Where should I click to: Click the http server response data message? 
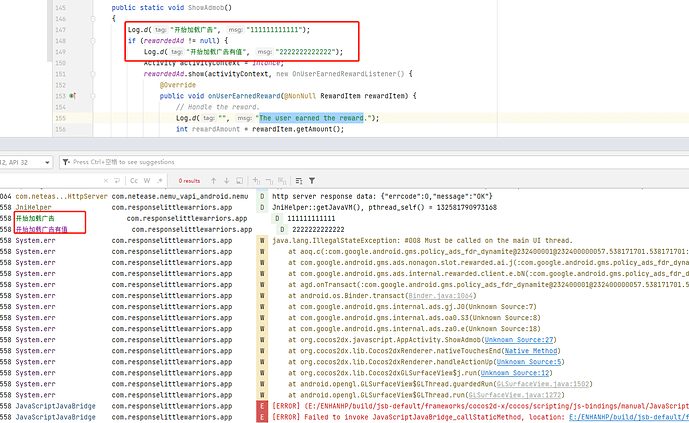382,196
